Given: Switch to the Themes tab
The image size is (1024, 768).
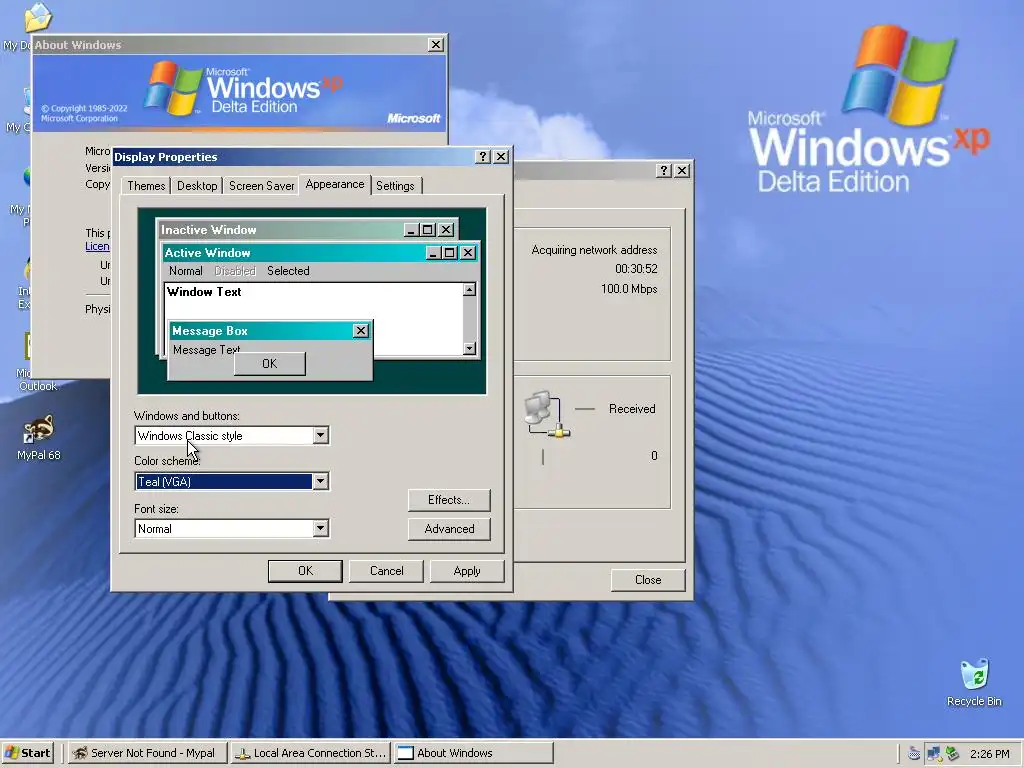Looking at the screenshot, I should 146,185.
